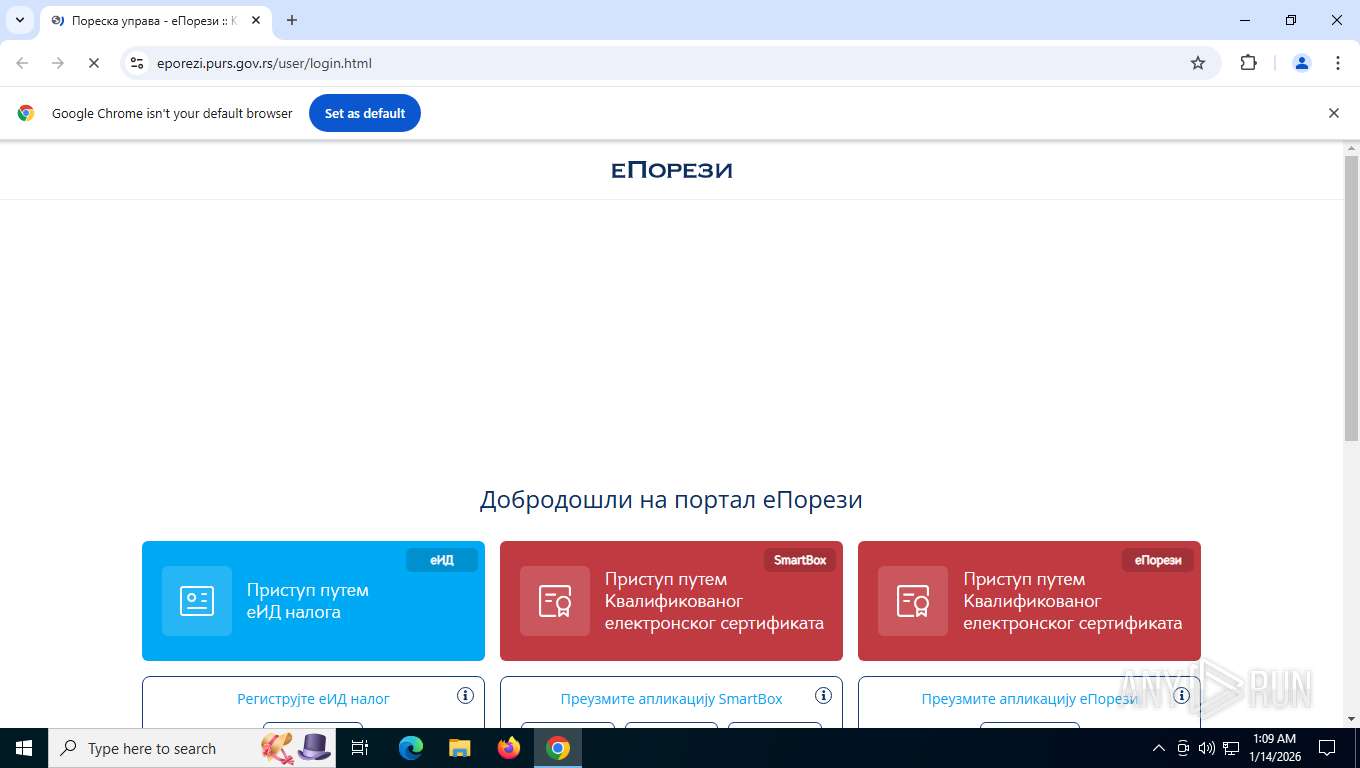Click the scrollbar down arrow

tap(1351, 719)
